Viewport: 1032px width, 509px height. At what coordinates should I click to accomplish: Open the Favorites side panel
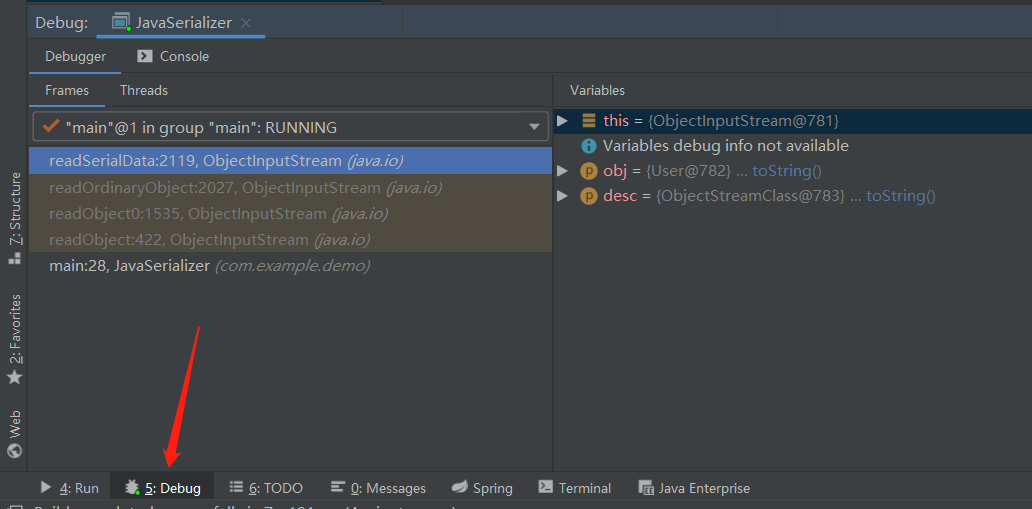point(14,338)
